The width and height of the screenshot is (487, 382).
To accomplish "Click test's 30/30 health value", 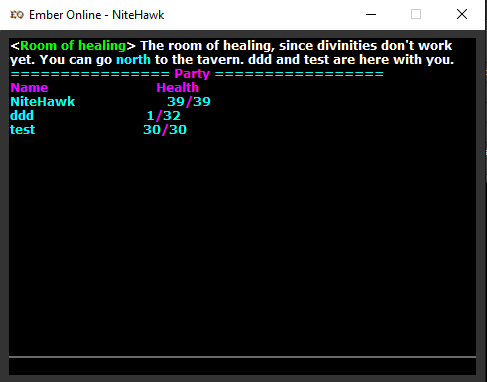I will click(x=165, y=130).
